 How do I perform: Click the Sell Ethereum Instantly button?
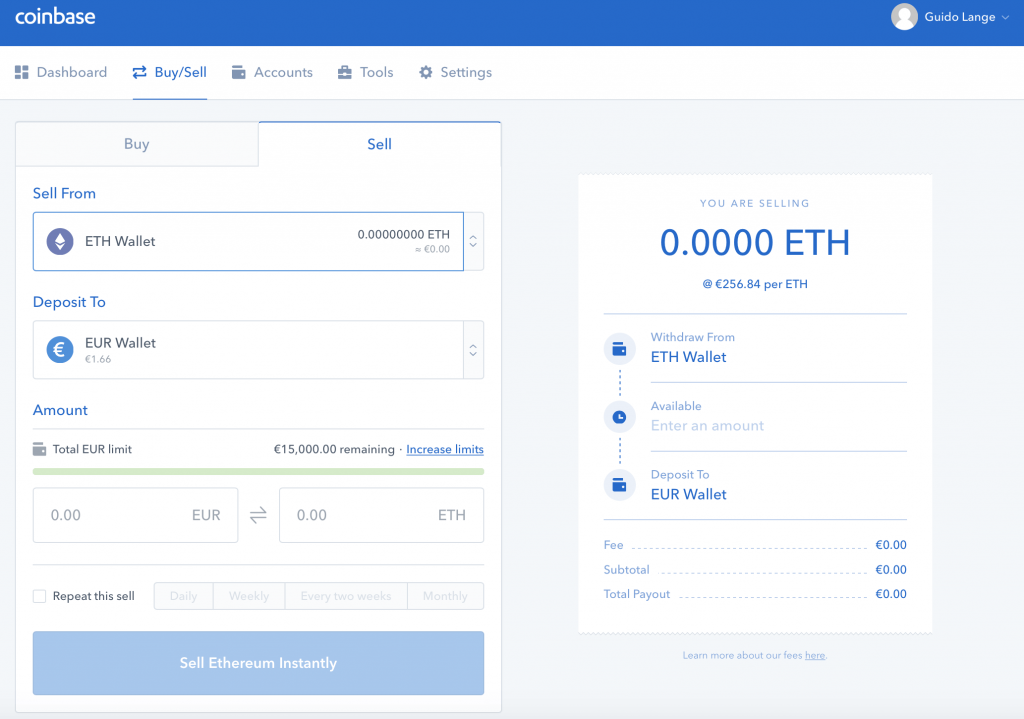pos(259,663)
